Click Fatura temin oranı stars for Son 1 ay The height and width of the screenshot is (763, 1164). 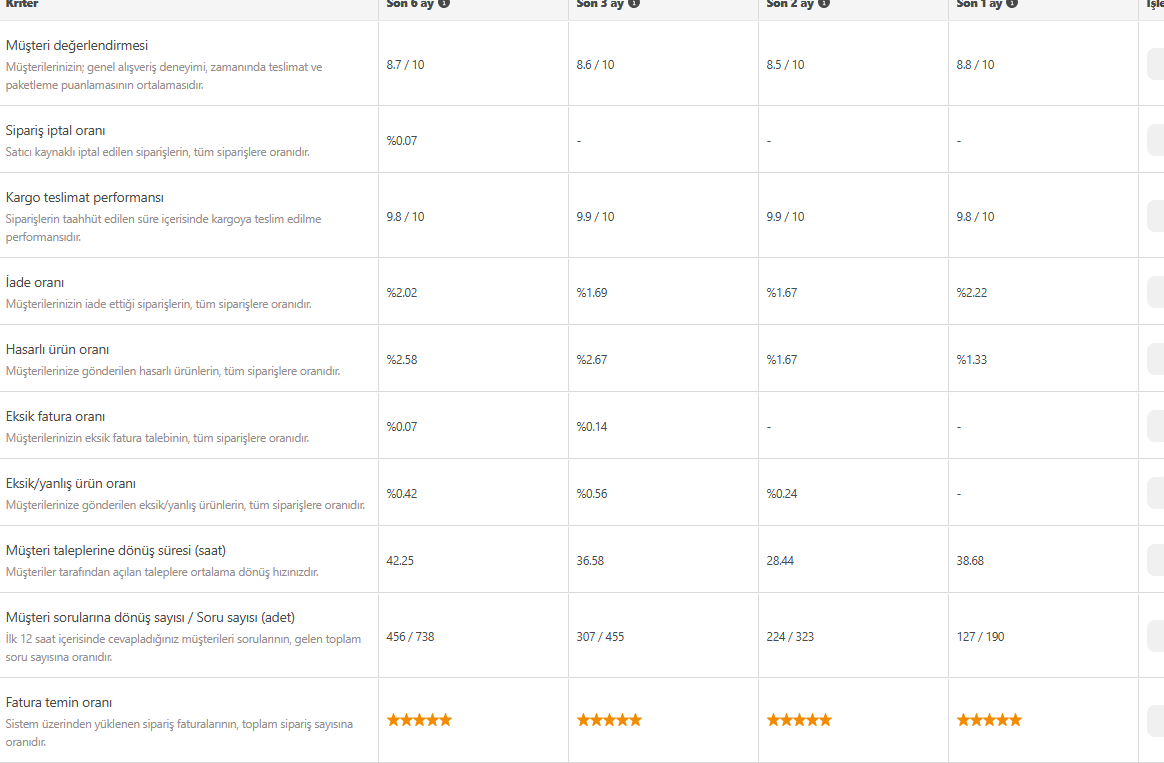coord(990,719)
